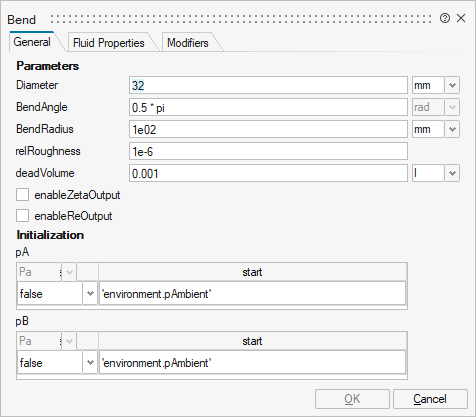Open the BendRadius unit mm dropdown
Image resolution: width=476 pixels, height=417 pixels.
click(452, 129)
